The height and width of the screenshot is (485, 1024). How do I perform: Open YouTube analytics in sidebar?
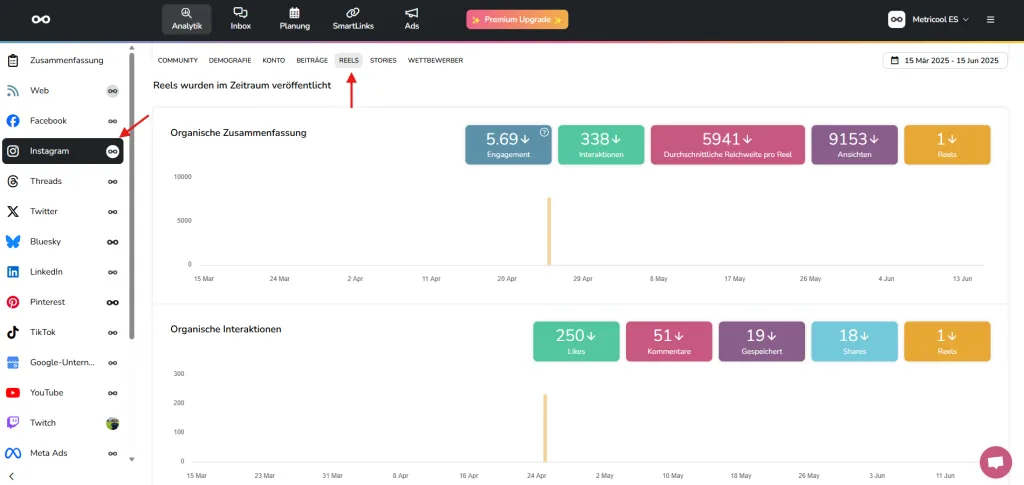click(x=46, y=393)
